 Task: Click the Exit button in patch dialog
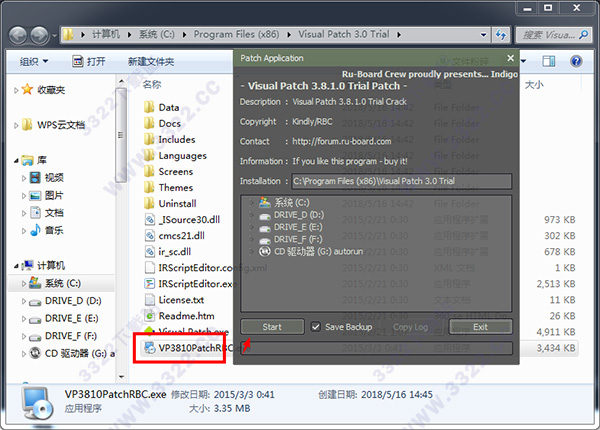point(480,327)
